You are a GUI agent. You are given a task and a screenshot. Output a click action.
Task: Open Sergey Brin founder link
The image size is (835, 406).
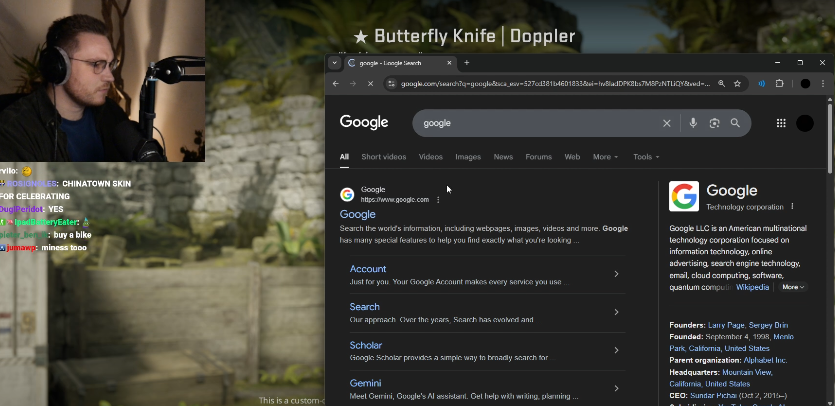point(768,325)
